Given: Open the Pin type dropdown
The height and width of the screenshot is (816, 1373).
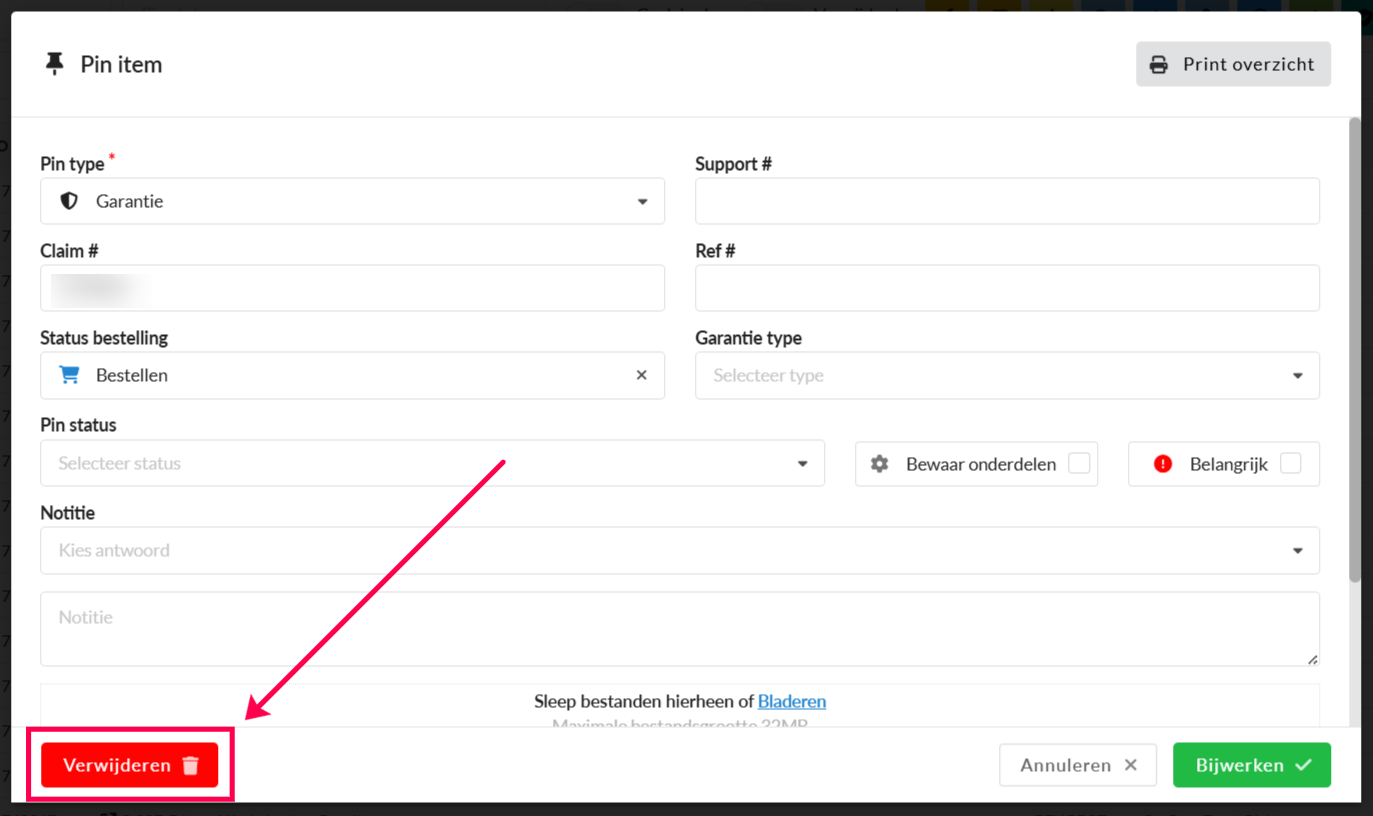Looking at the screenshot, I should click(x=352, y=201).
